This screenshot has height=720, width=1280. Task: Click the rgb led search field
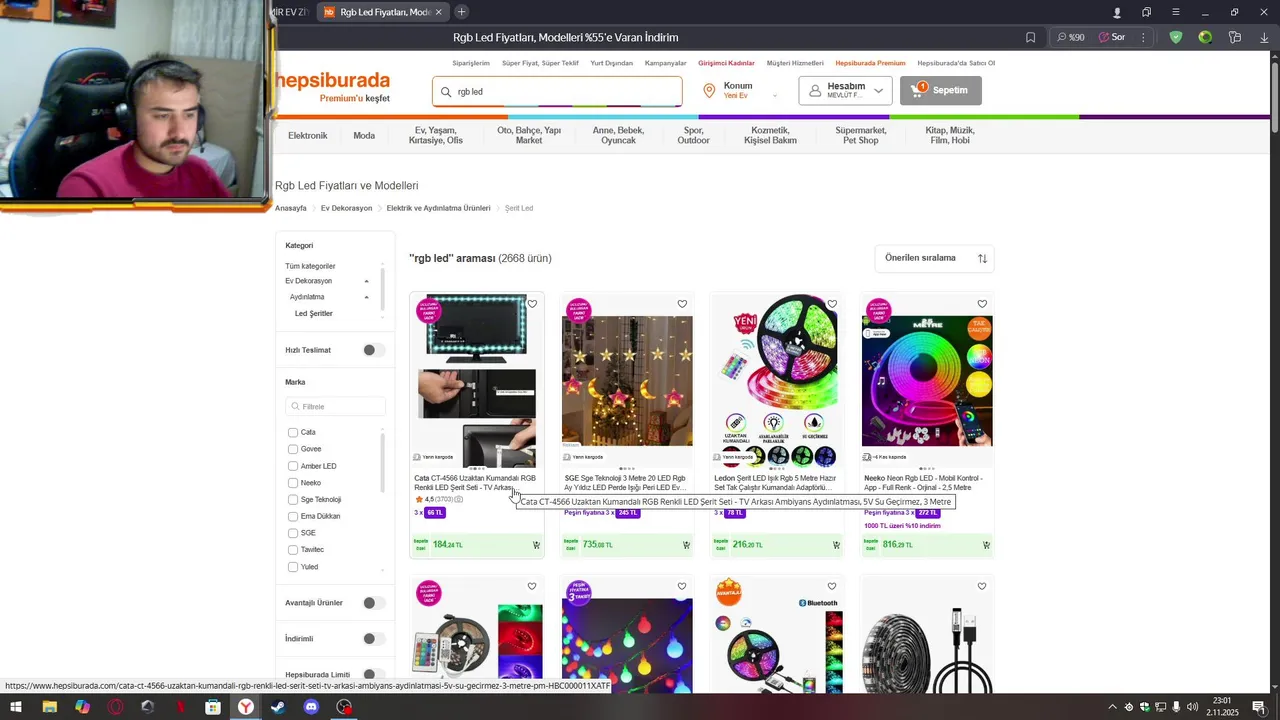[x=558, y=91]
